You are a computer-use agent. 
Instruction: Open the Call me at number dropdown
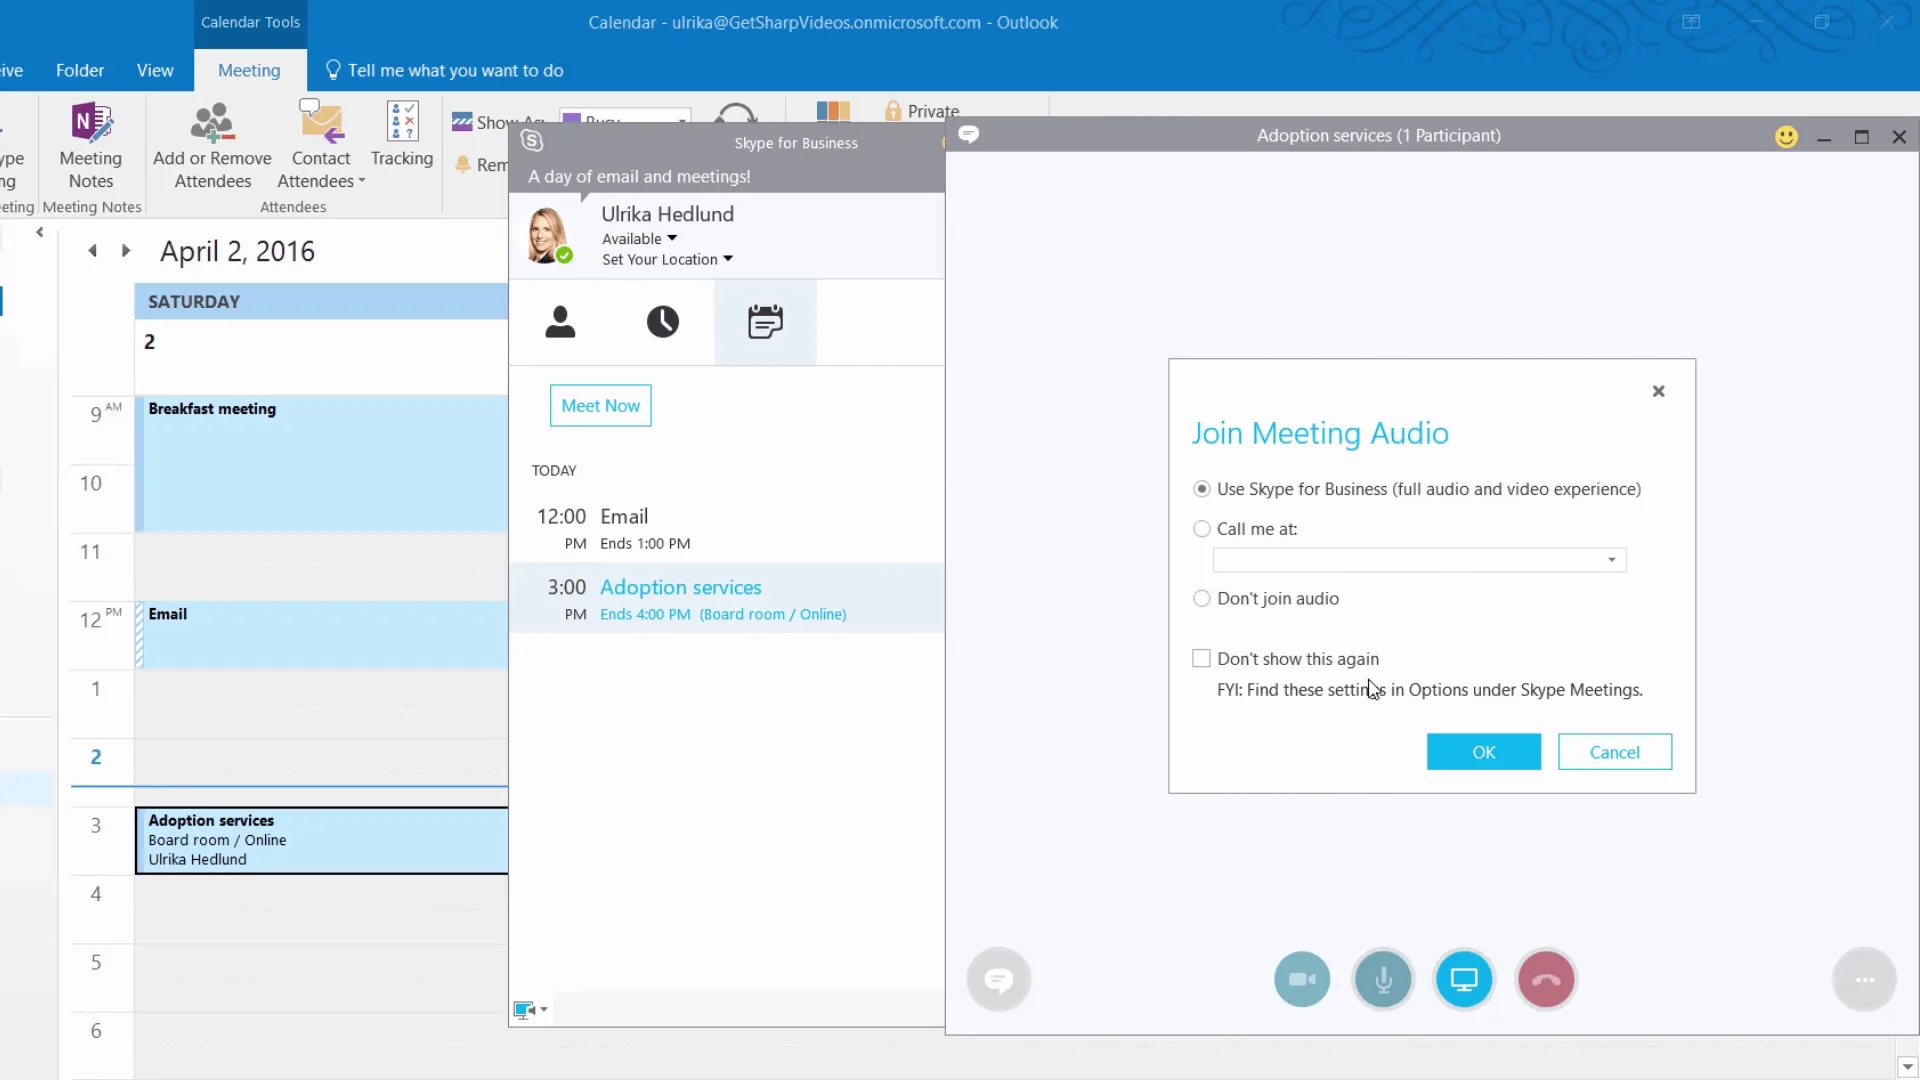[1612, 560]
